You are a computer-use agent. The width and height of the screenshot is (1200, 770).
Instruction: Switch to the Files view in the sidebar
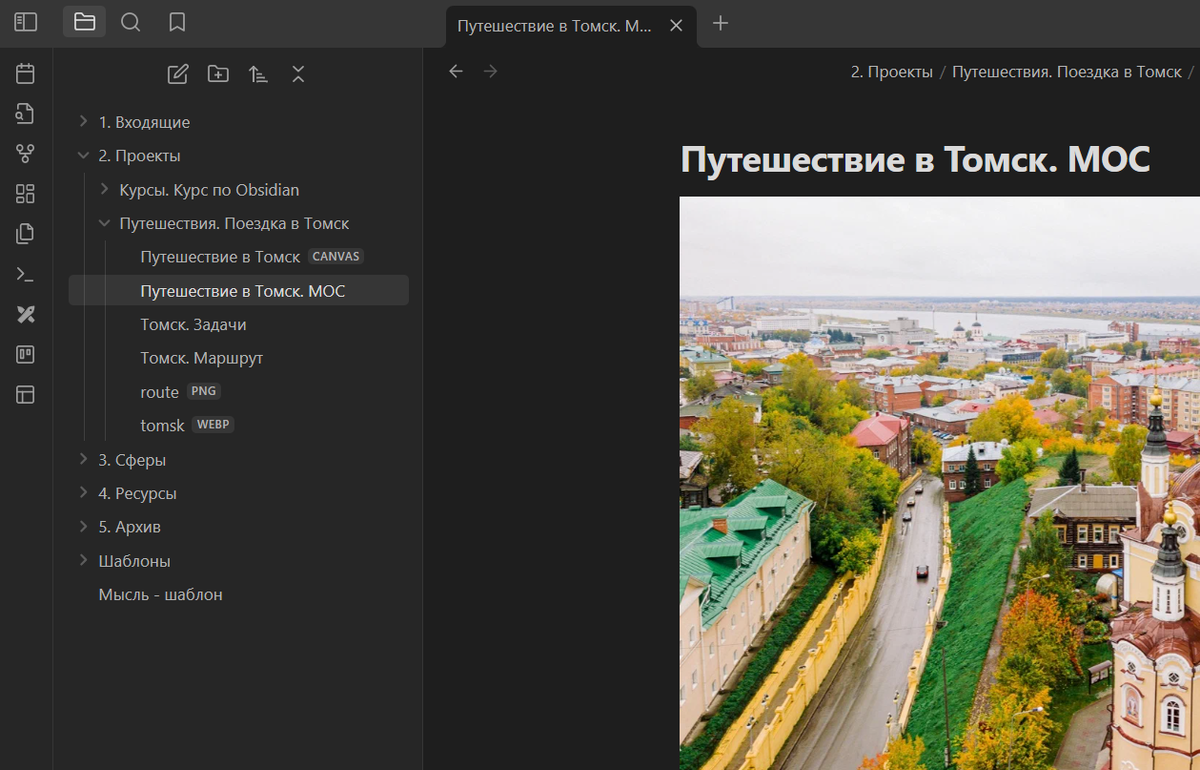tap(84, 21)
